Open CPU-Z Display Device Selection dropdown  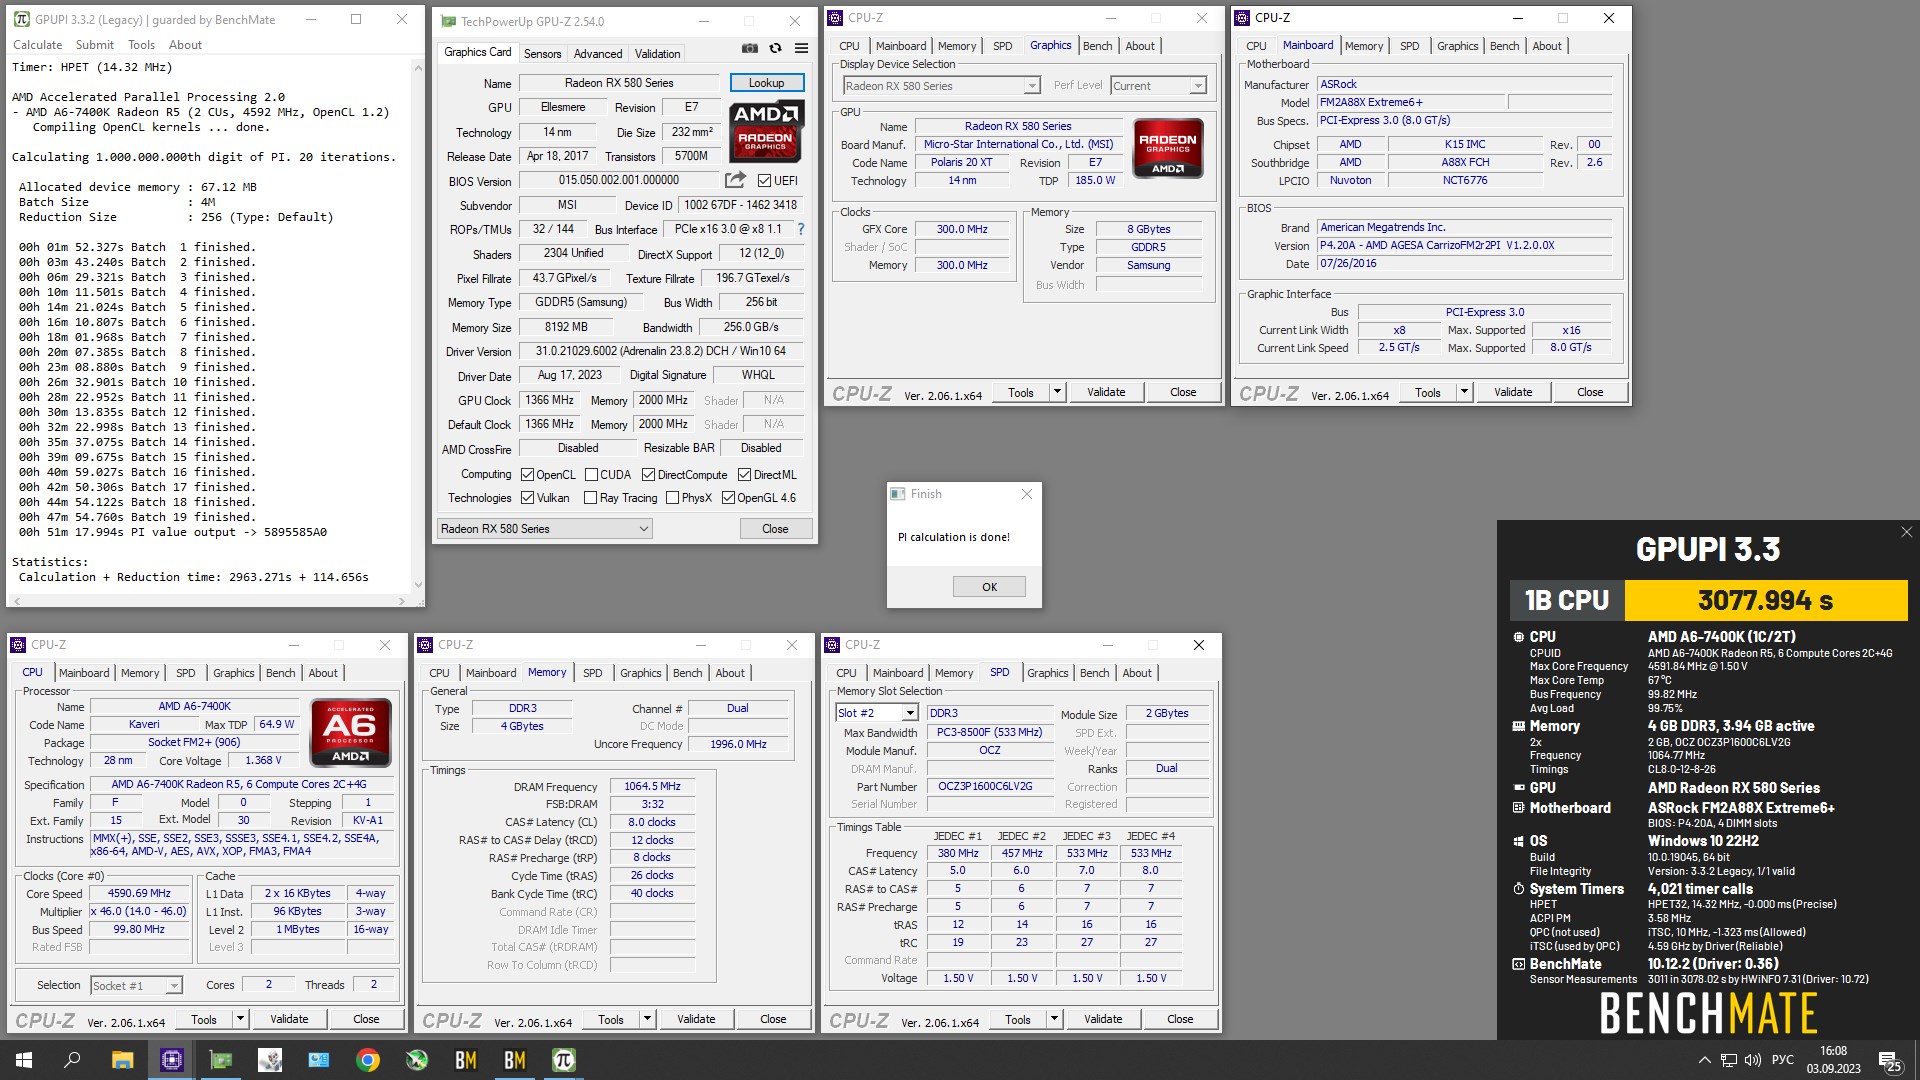[940, 86]
